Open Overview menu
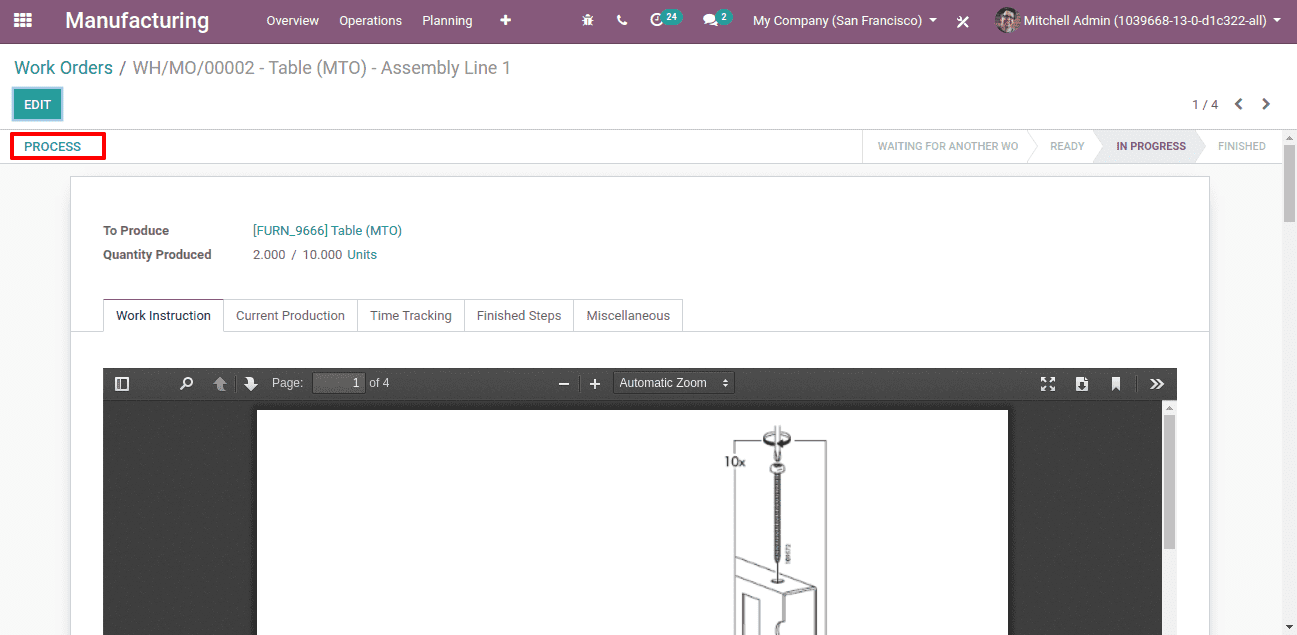Viewport: 1297px width, 635px height. click(293, 20)
